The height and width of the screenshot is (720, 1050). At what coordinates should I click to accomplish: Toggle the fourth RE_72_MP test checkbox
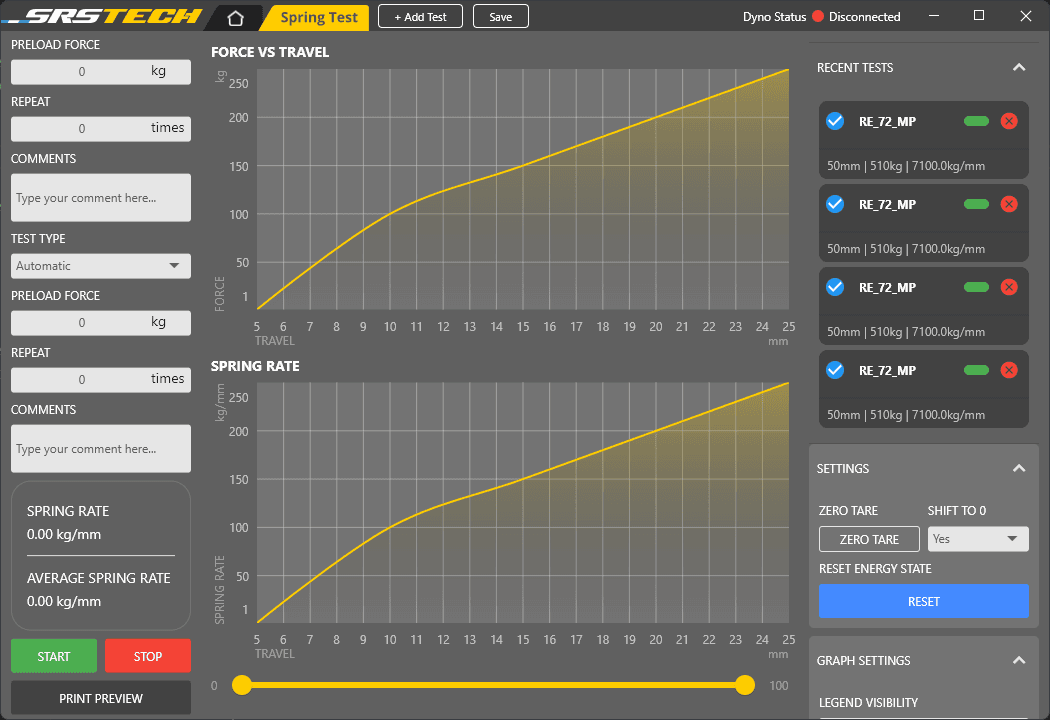click(835, 370)
